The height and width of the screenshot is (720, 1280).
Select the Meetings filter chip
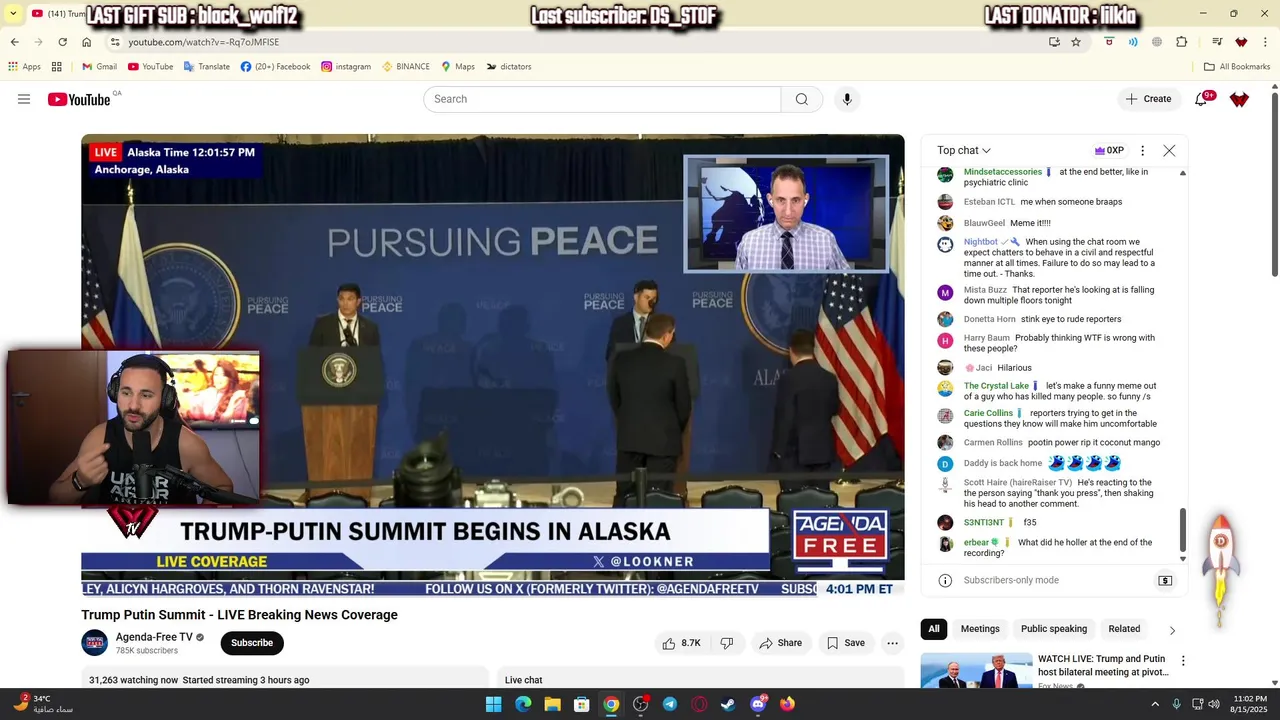click(980, 629)
